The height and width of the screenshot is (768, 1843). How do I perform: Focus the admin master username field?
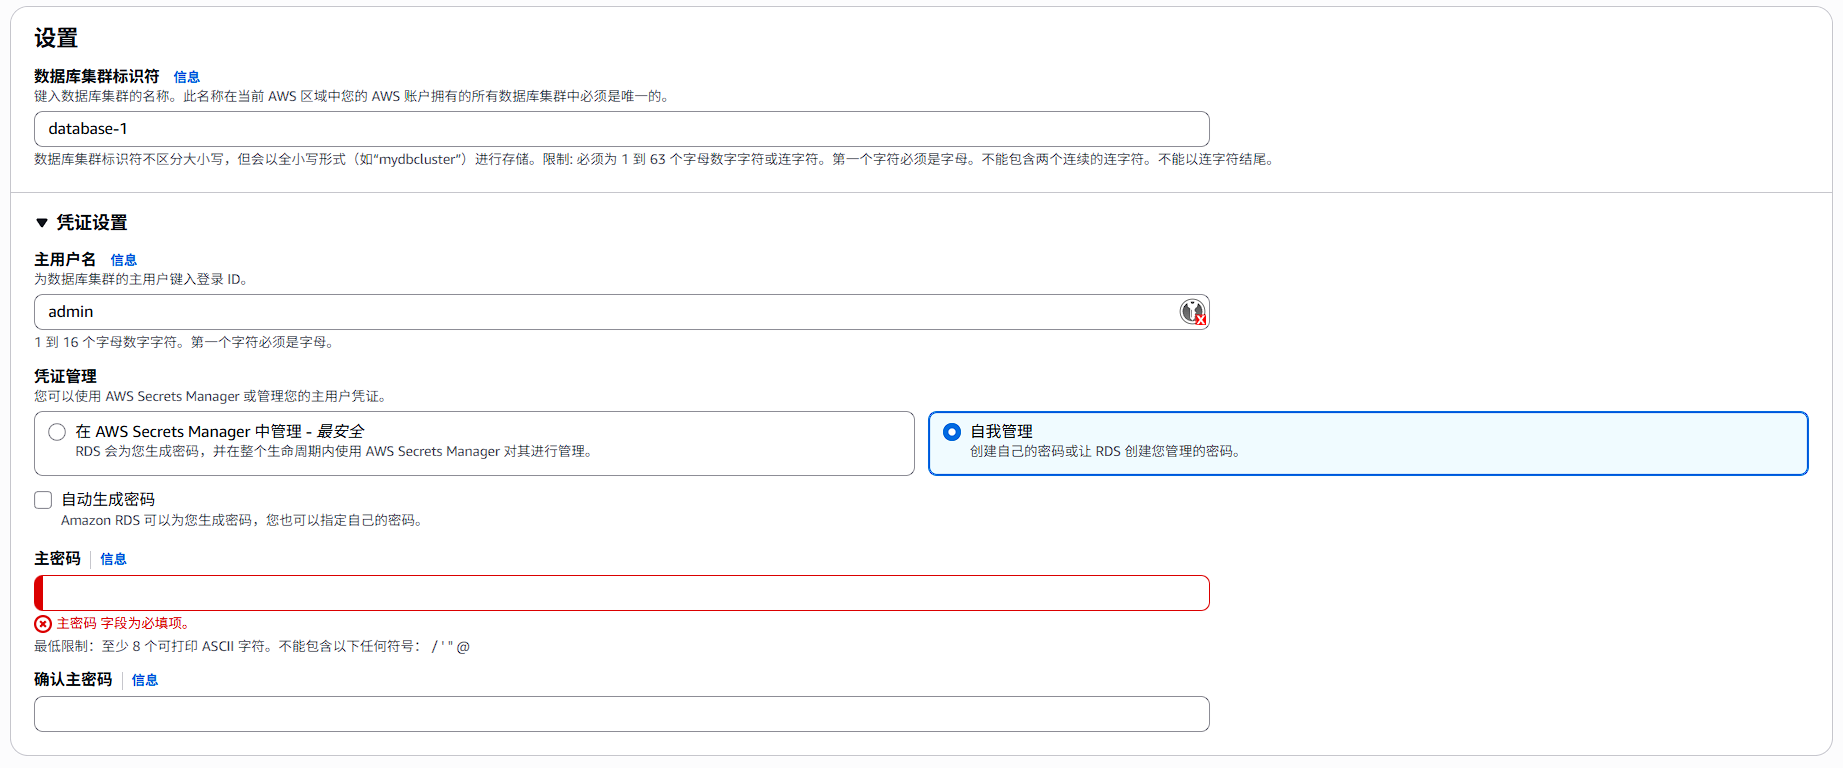click(x=622, y=312)
